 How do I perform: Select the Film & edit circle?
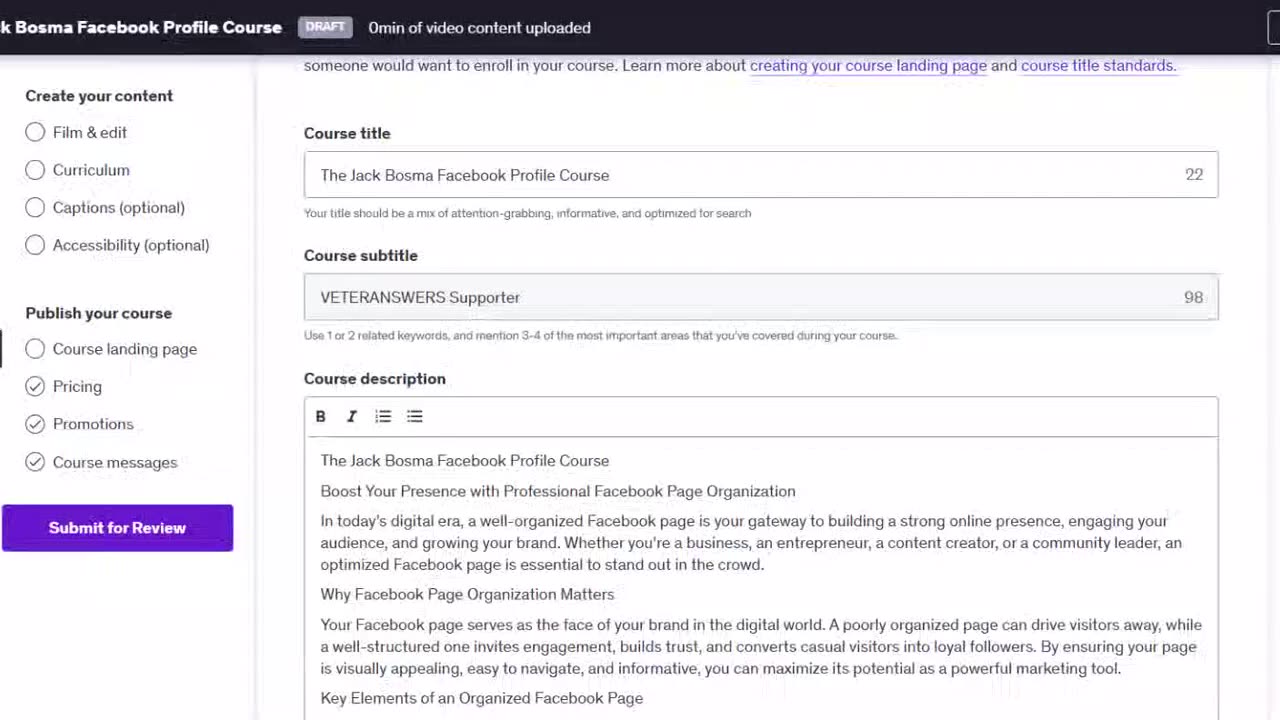(35, 132)
